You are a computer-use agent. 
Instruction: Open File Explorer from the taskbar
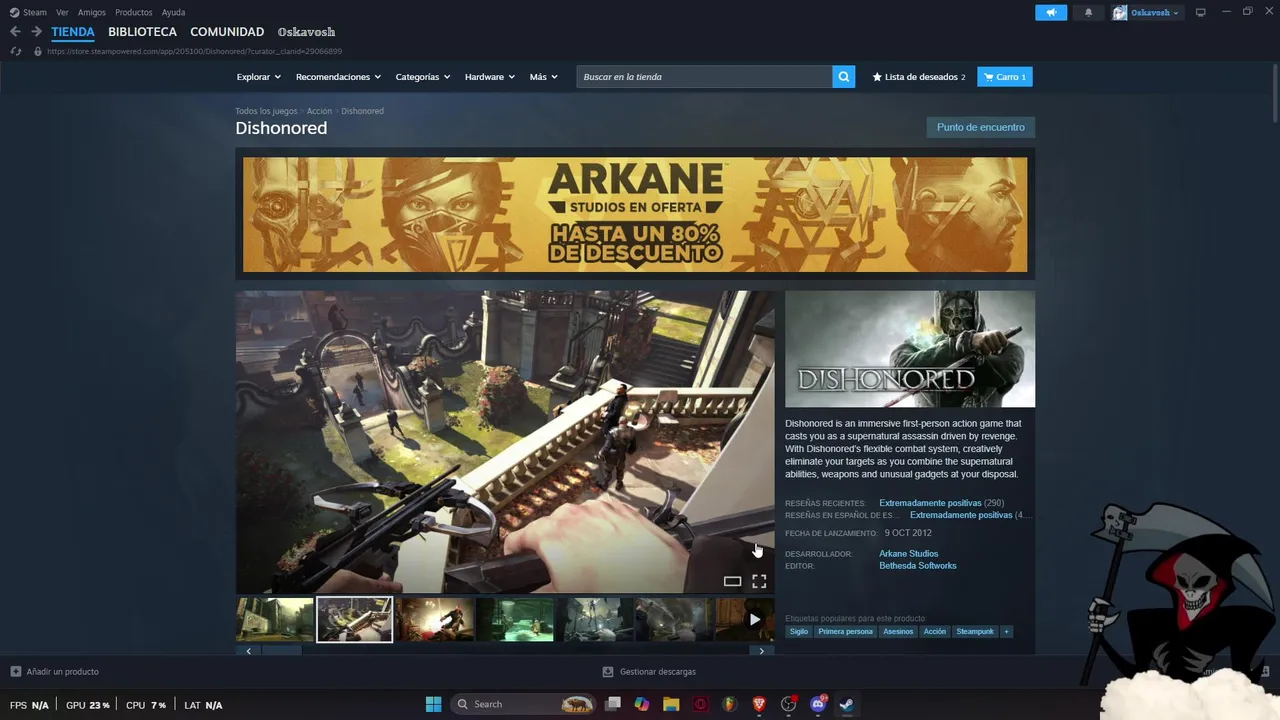click(x=671, y=704)
